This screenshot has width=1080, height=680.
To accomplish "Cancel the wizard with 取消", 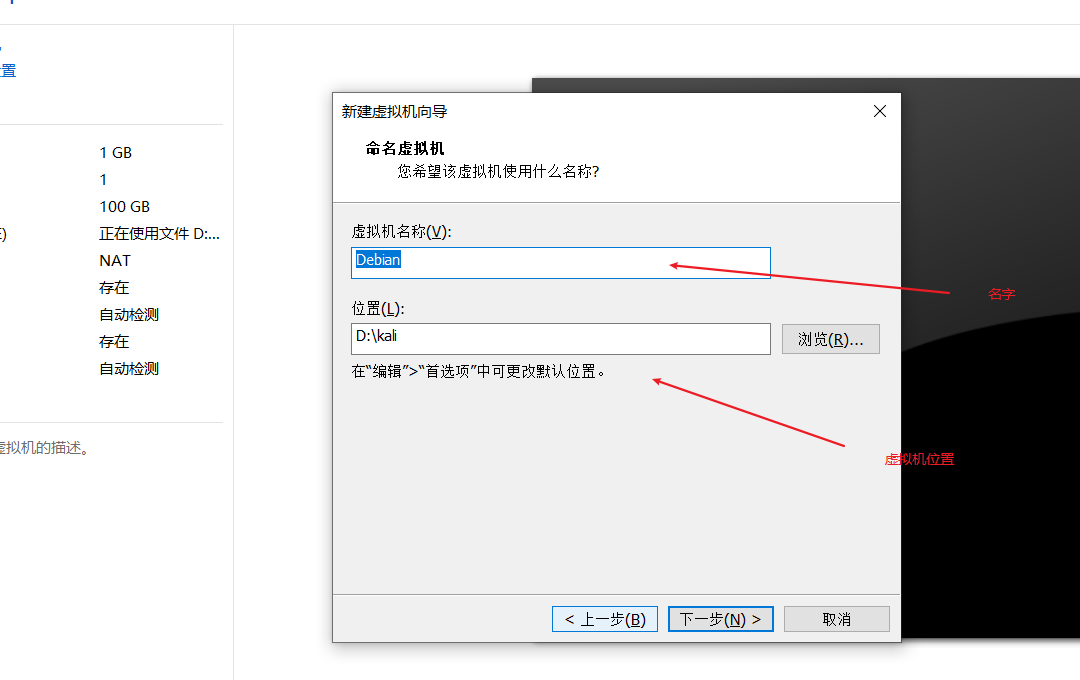I will pos(837,619).
